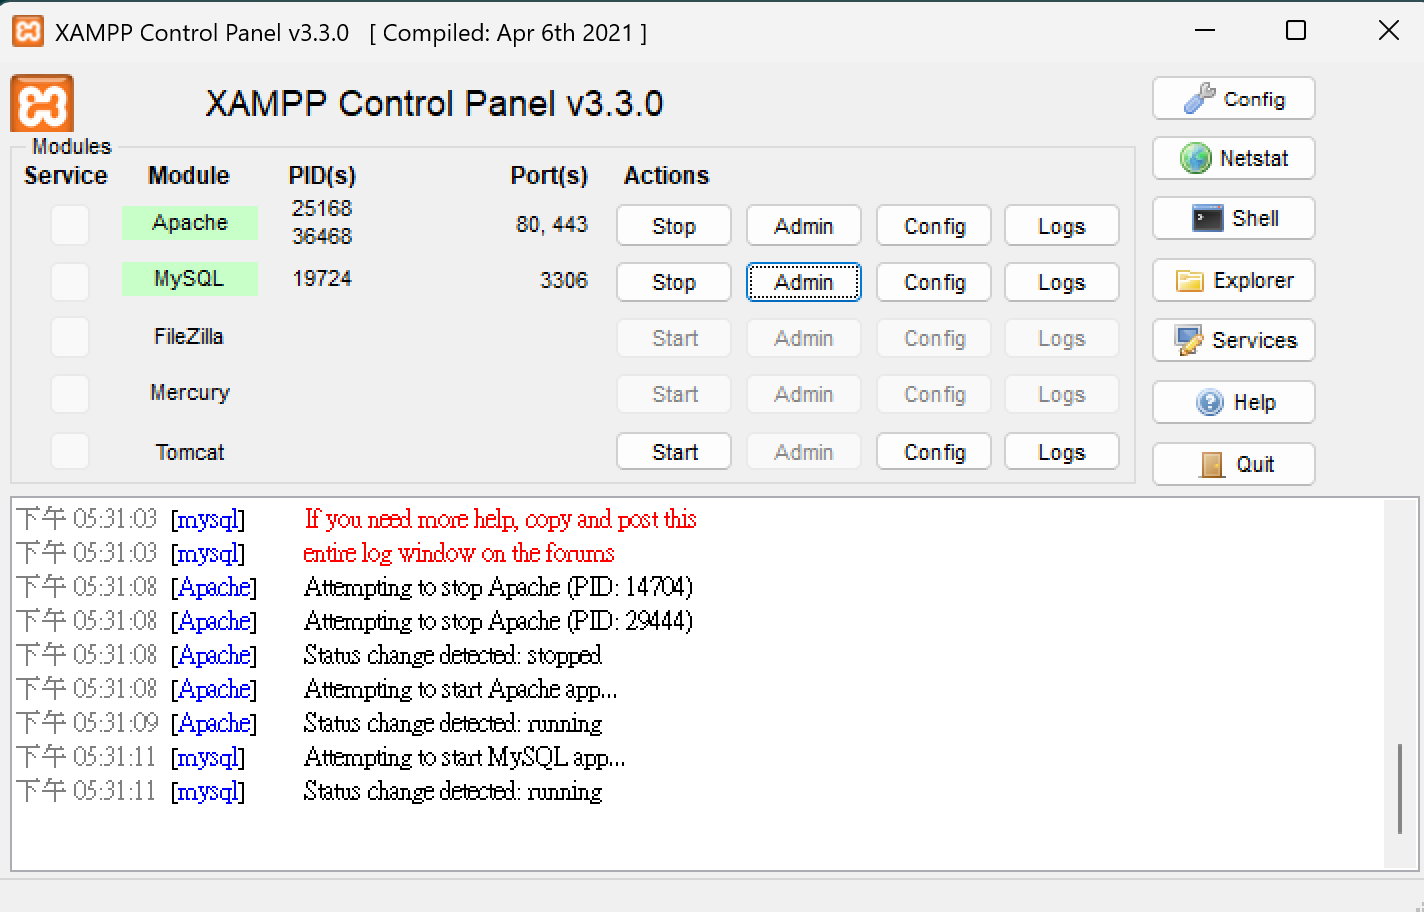Click the Tomcat module label
Viewport: 1424px width, 912px height.
[x=190, y=452]
